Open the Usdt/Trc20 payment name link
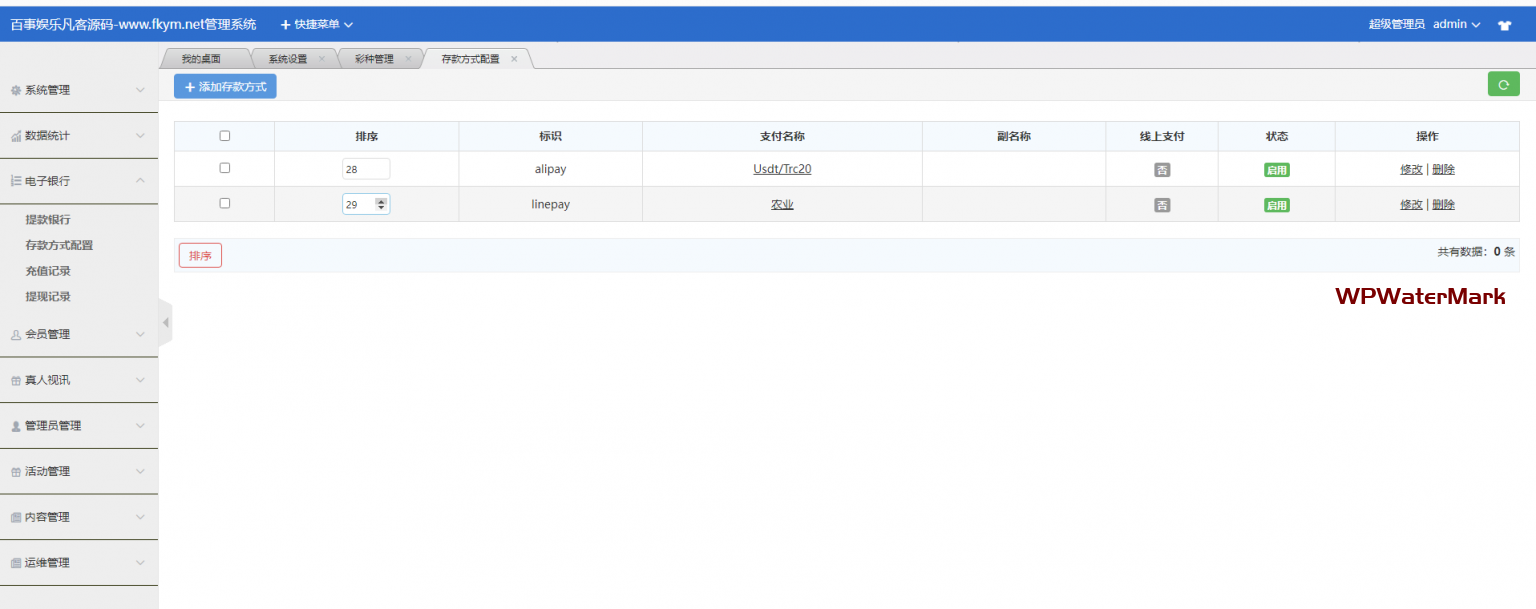This screenshot has height=609, width=1536. [782, 170]
